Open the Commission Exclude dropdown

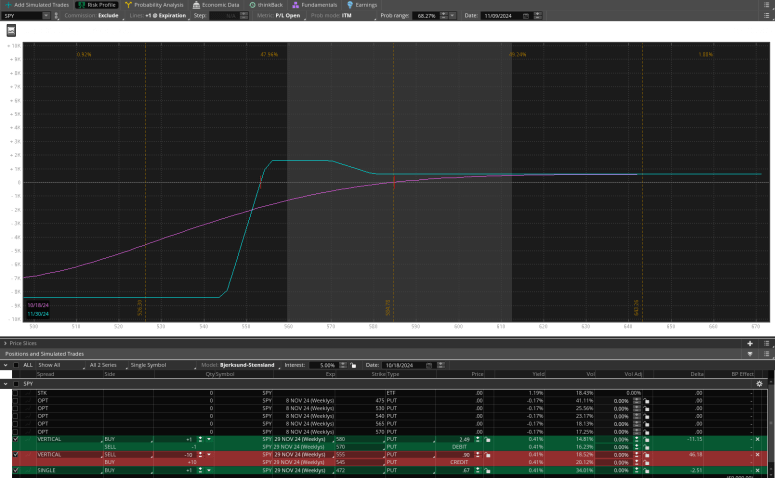point(98,16)
